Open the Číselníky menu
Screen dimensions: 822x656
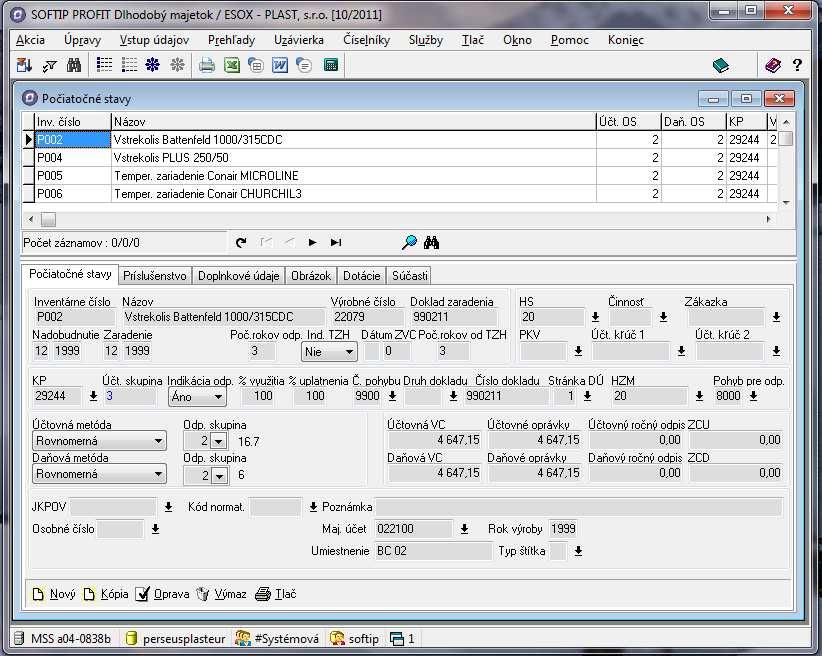click(x=366, y=40)
